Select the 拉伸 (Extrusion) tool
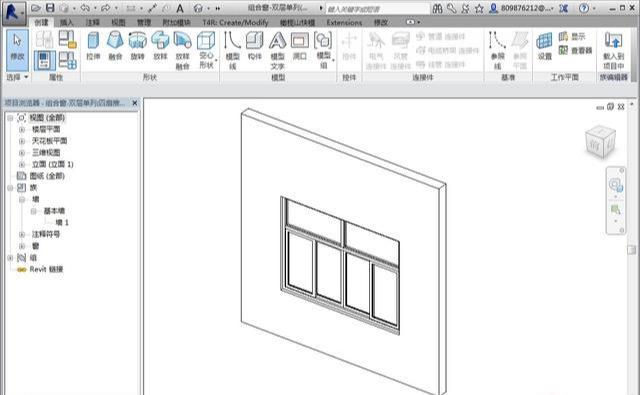The width and height of the screenshot is (640, 395). (x=93, y=46)
